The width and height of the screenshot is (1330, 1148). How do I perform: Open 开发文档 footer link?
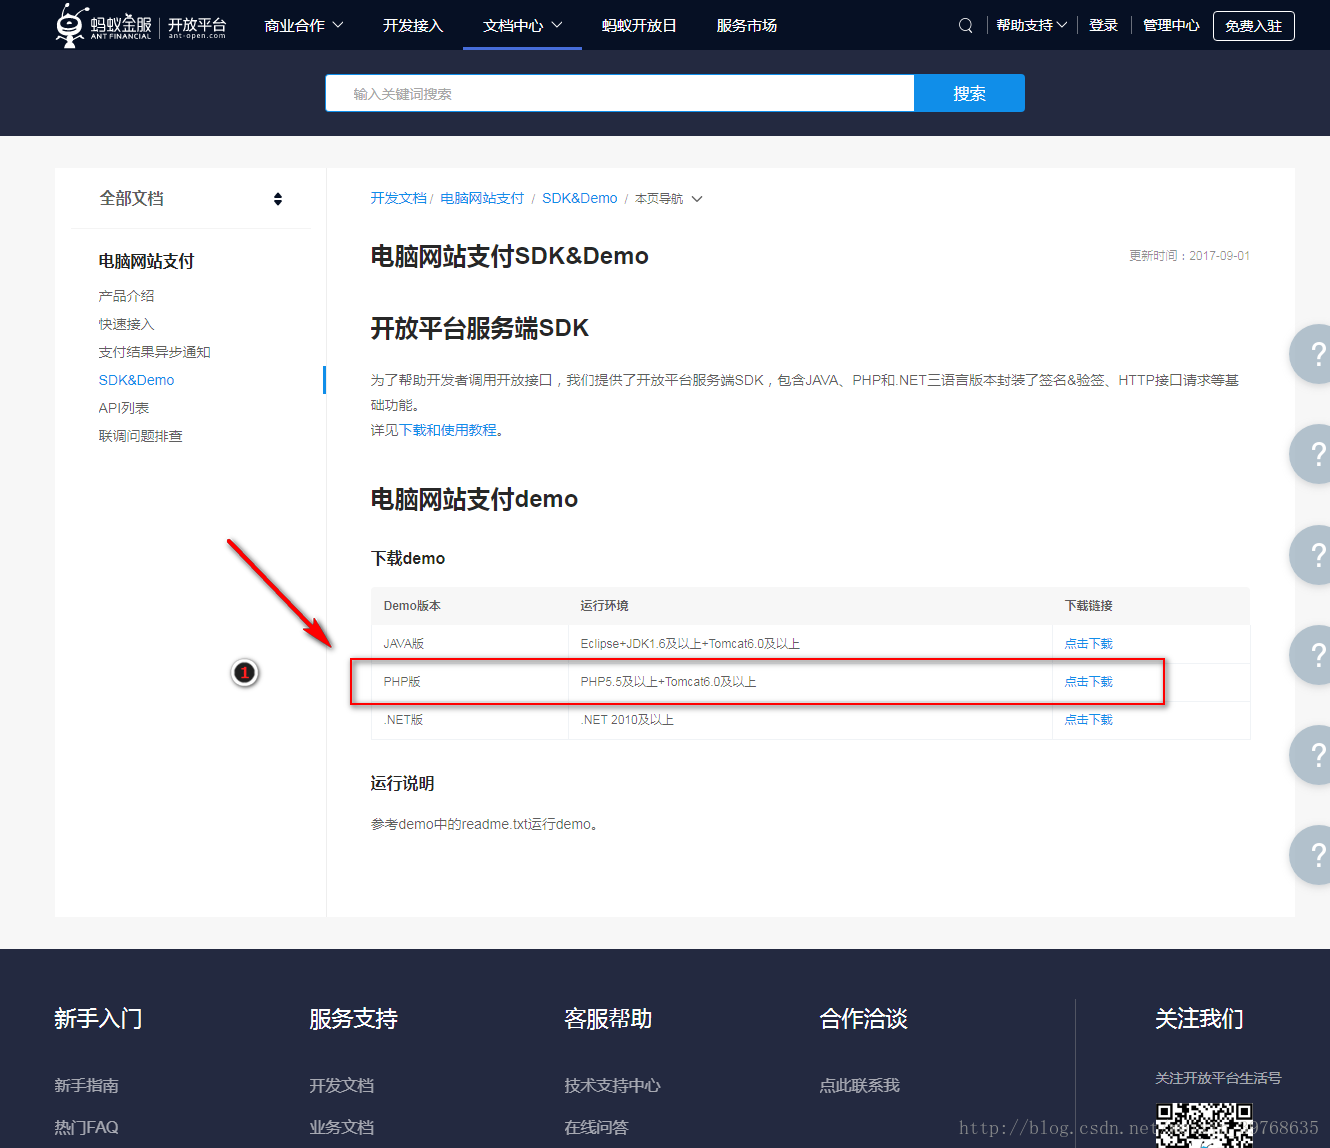tap(342, 1085)
